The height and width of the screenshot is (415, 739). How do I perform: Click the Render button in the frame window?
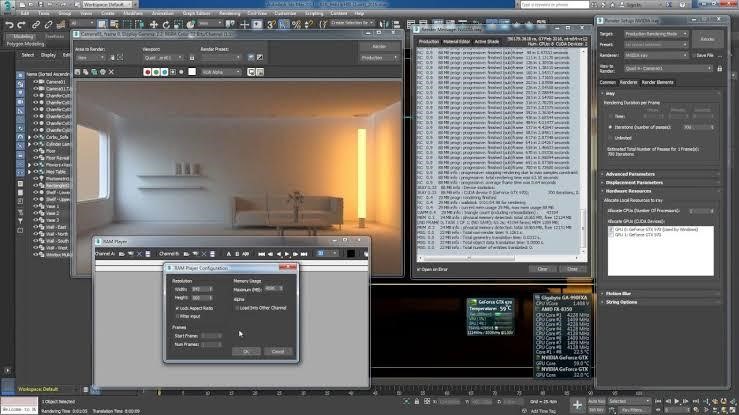(379, 46)
